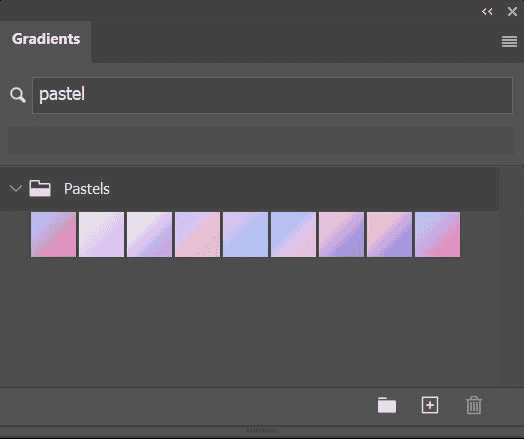Image resolution: width=524 pixels, height=439 pixels.
Task: Open the Gradients panel menu
Action: 509,42
